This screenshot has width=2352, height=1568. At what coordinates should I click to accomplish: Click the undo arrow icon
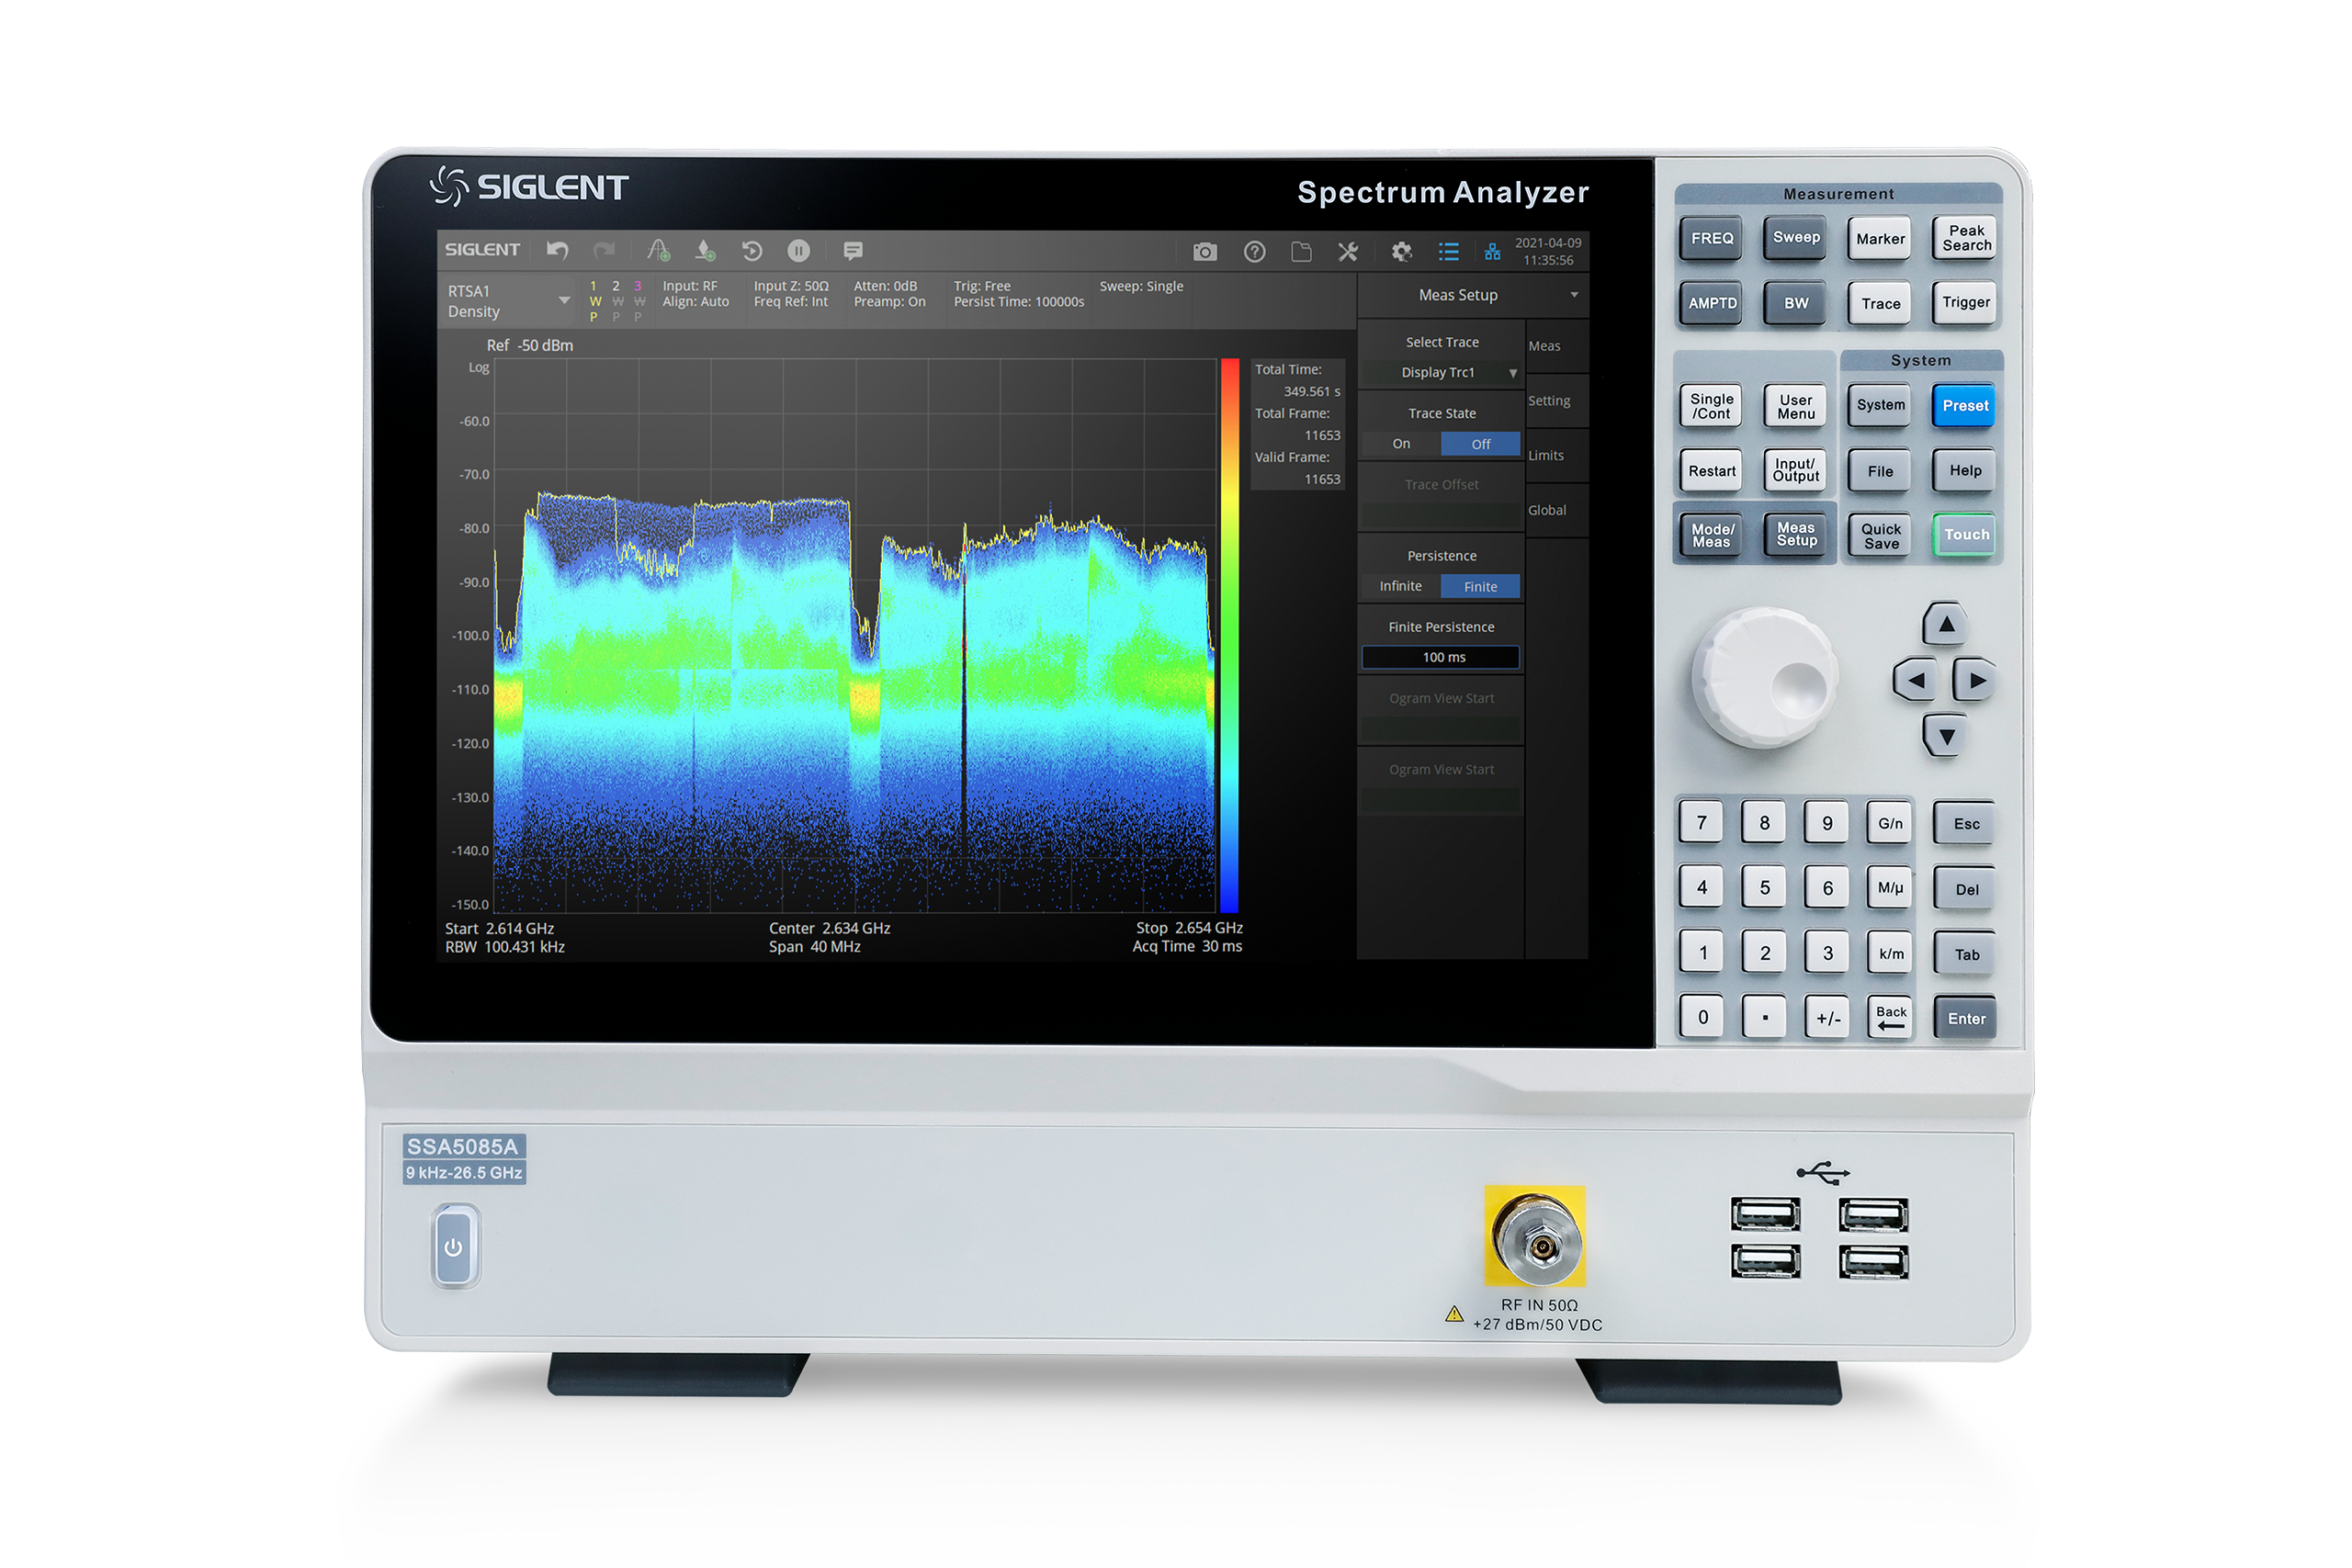coord(557,250)
